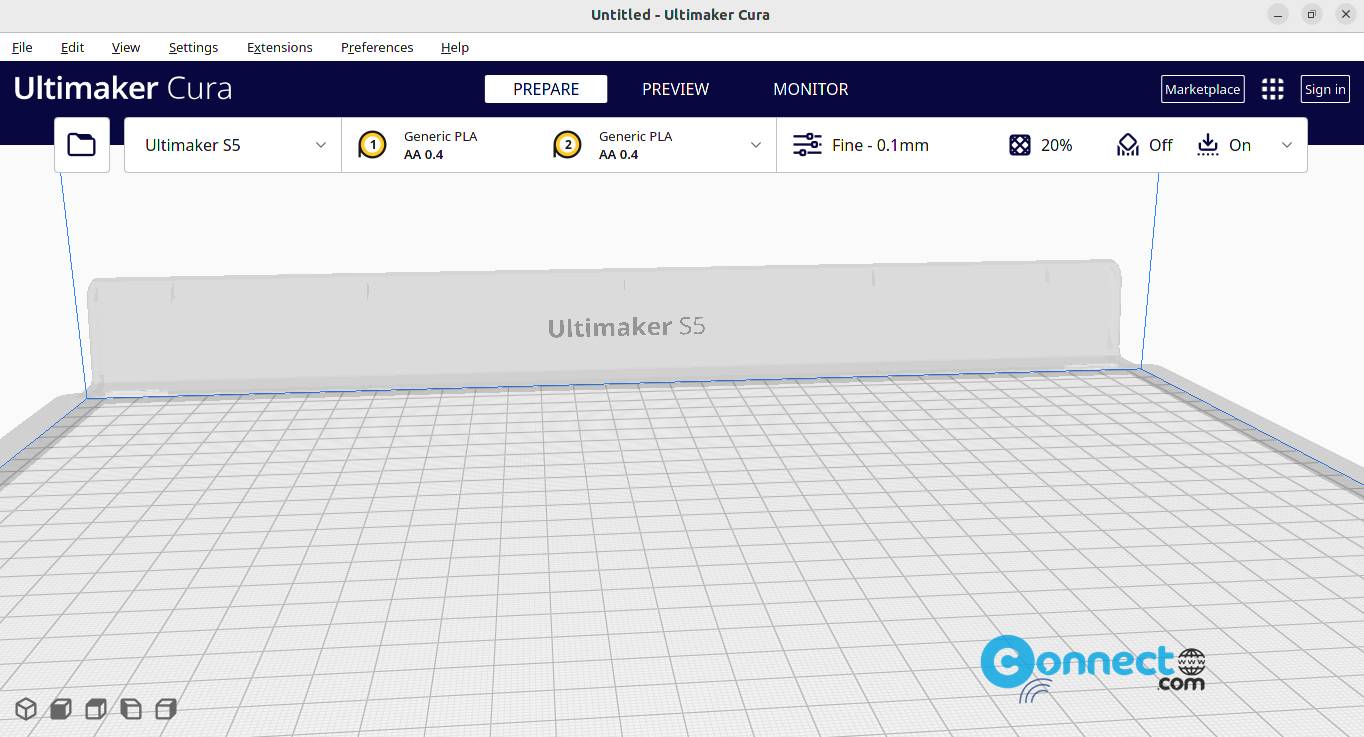Screen dimensions: 1364x737
Task: Close the Cura window
Action: (x=1346, y=14)
